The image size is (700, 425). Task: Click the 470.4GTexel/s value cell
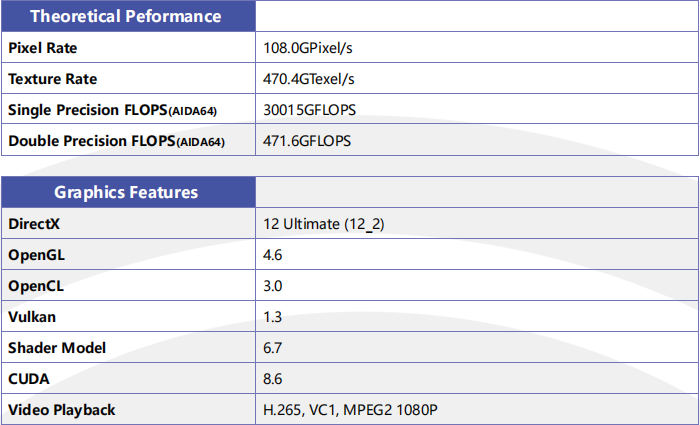pos(477,79)
